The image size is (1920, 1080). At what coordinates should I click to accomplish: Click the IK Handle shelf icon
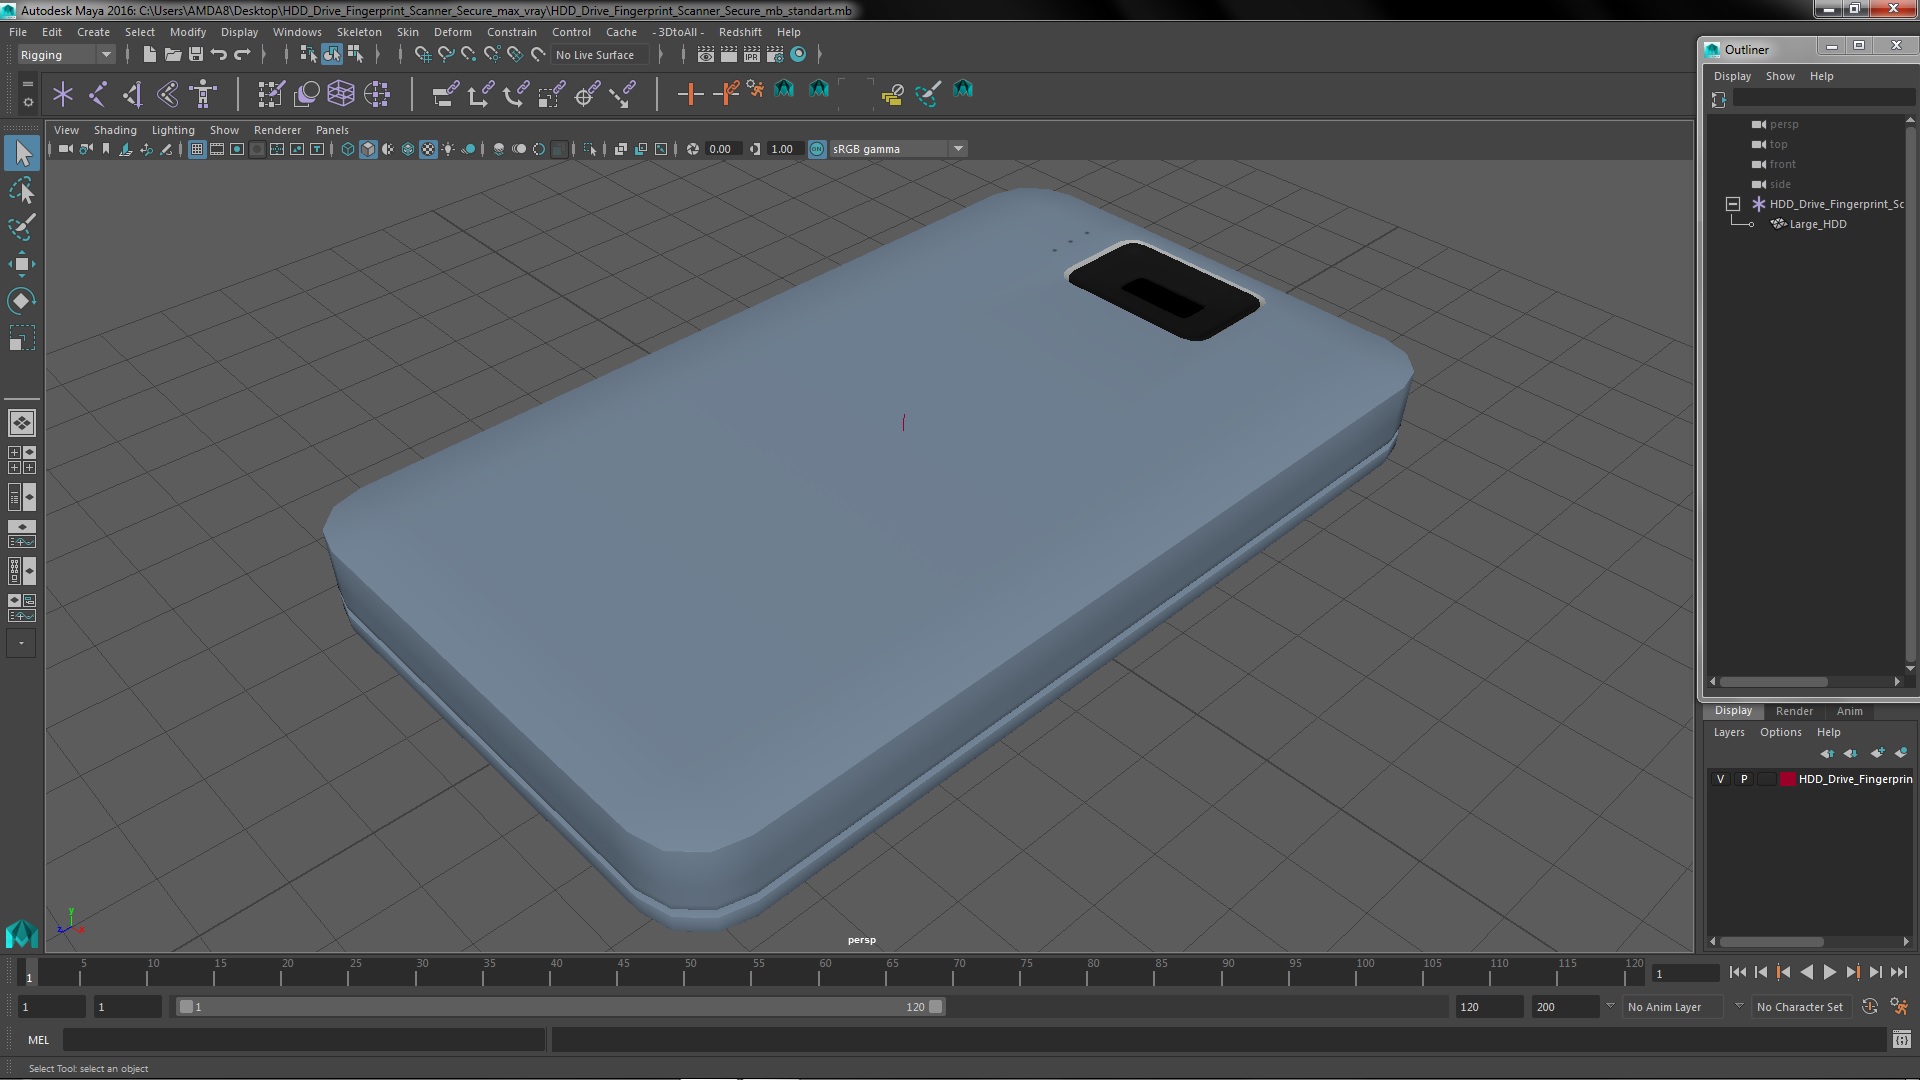(x=133, y=94)
